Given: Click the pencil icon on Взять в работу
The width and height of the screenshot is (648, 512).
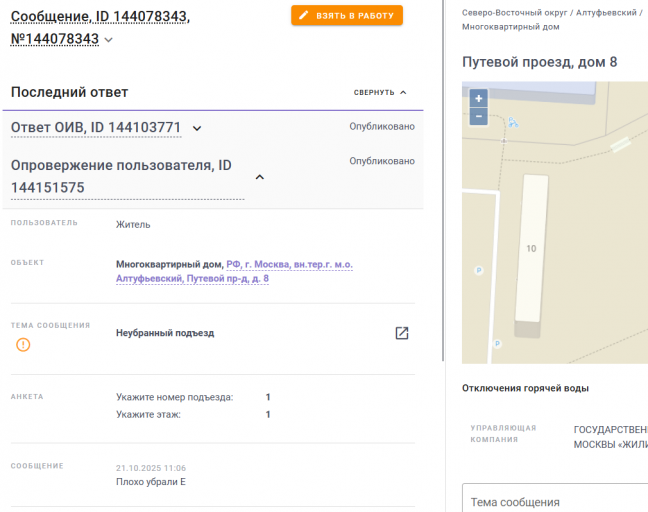Looking at the screenshot, I should (304, 16).
